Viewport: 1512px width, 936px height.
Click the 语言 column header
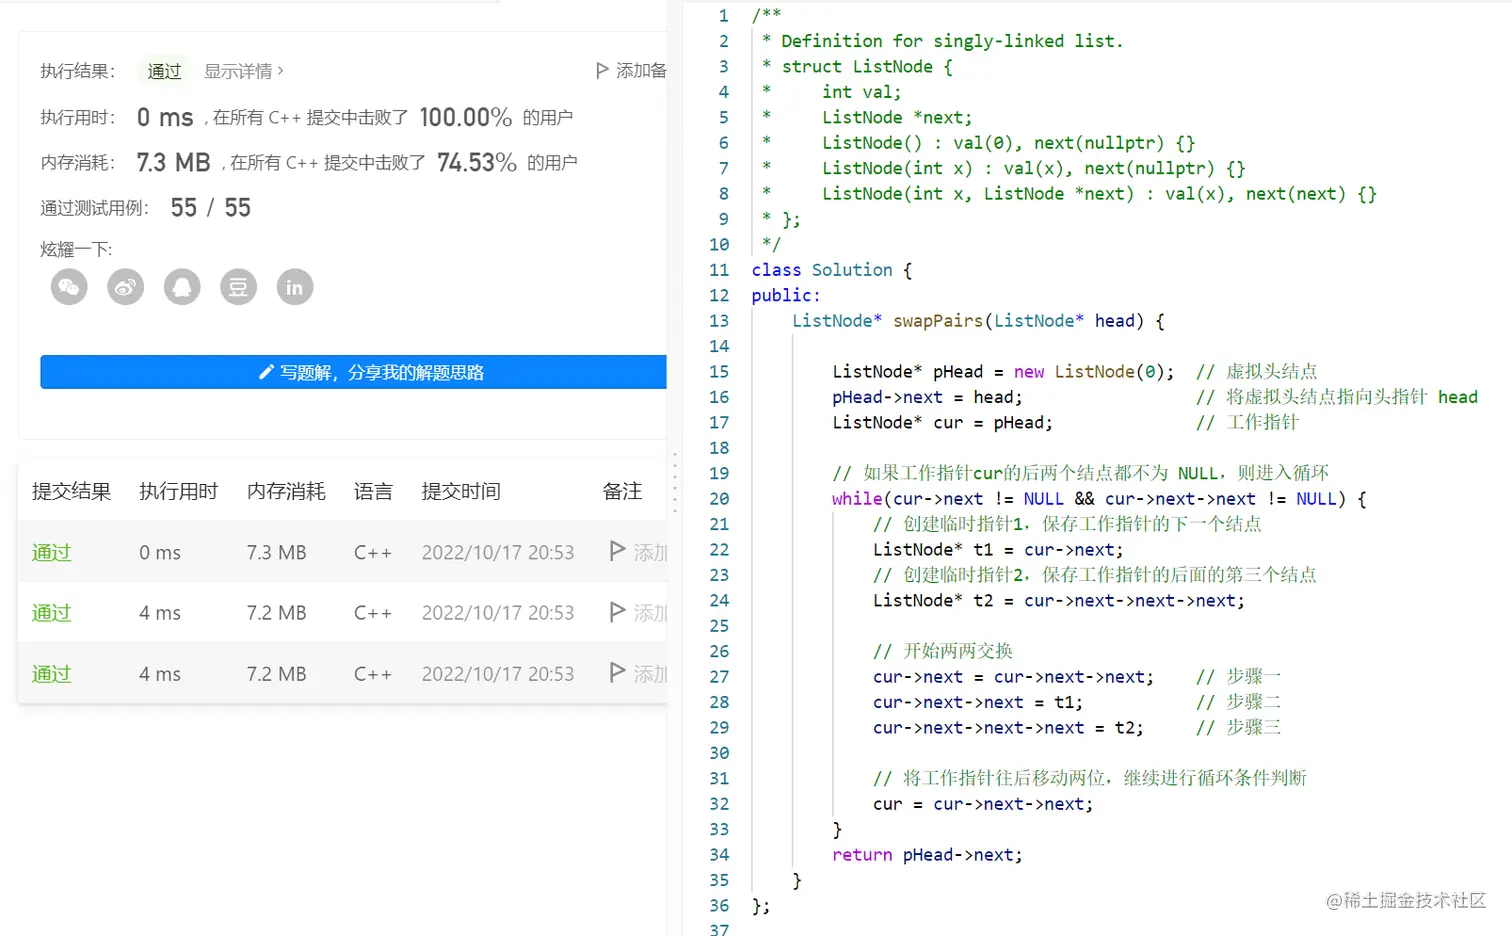pyautogui.click(x=373, y=491)
